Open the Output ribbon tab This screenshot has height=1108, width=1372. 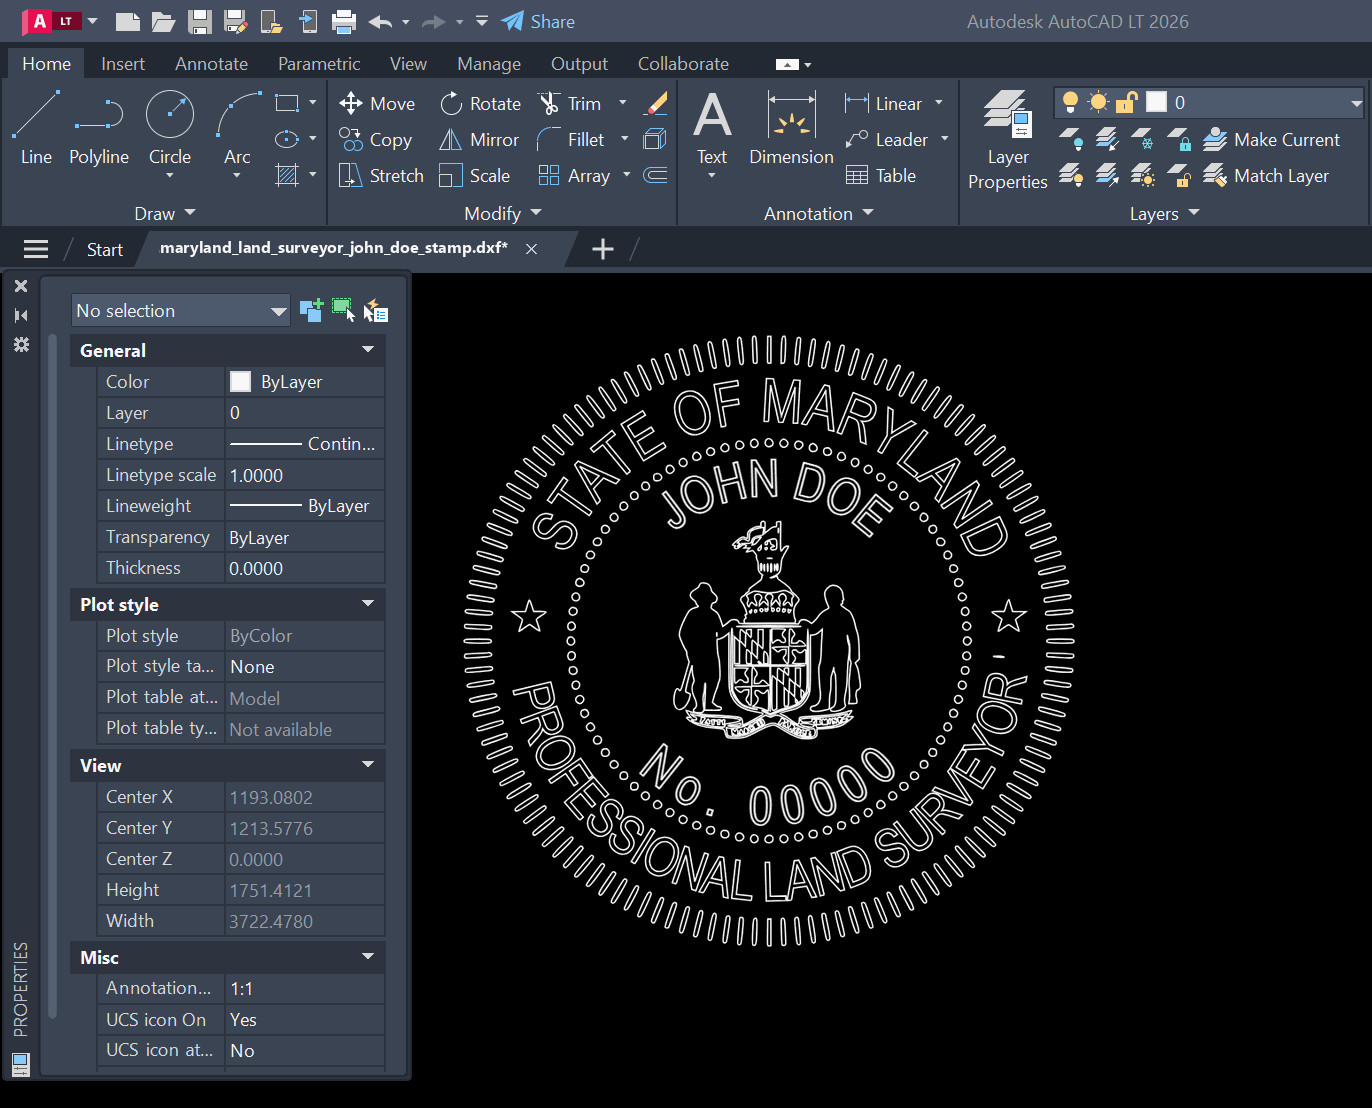coord(579,64)
